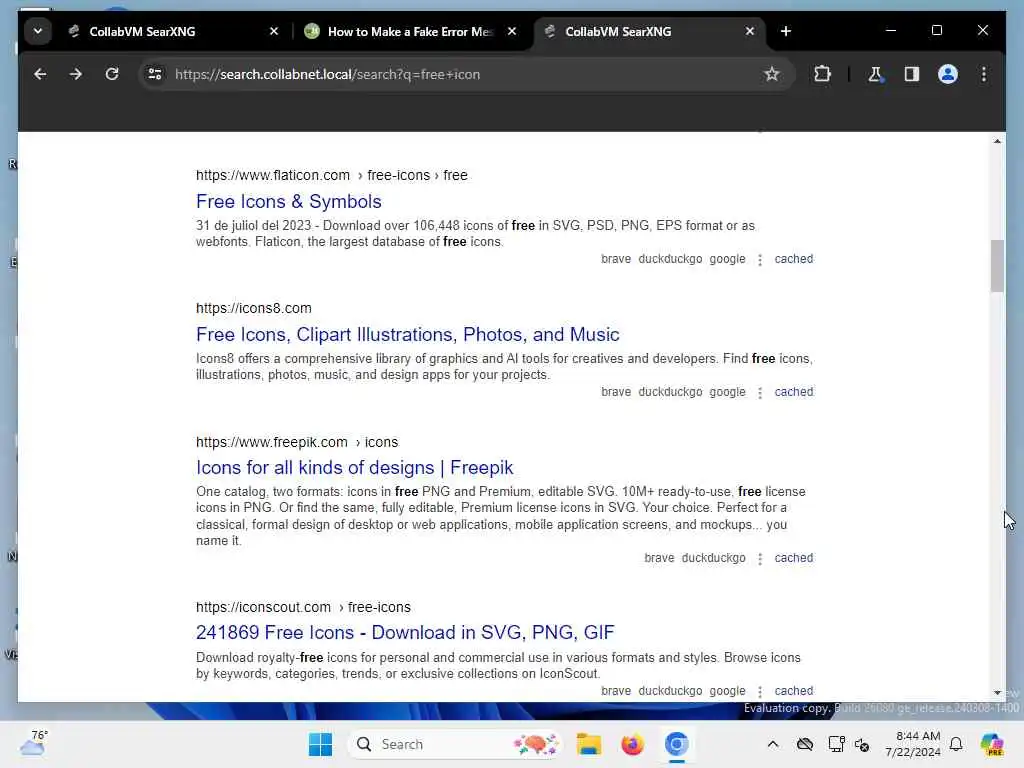1024x768 pixels.
Task: Click page scrollbar down arrow
Action: click(997, 693)
